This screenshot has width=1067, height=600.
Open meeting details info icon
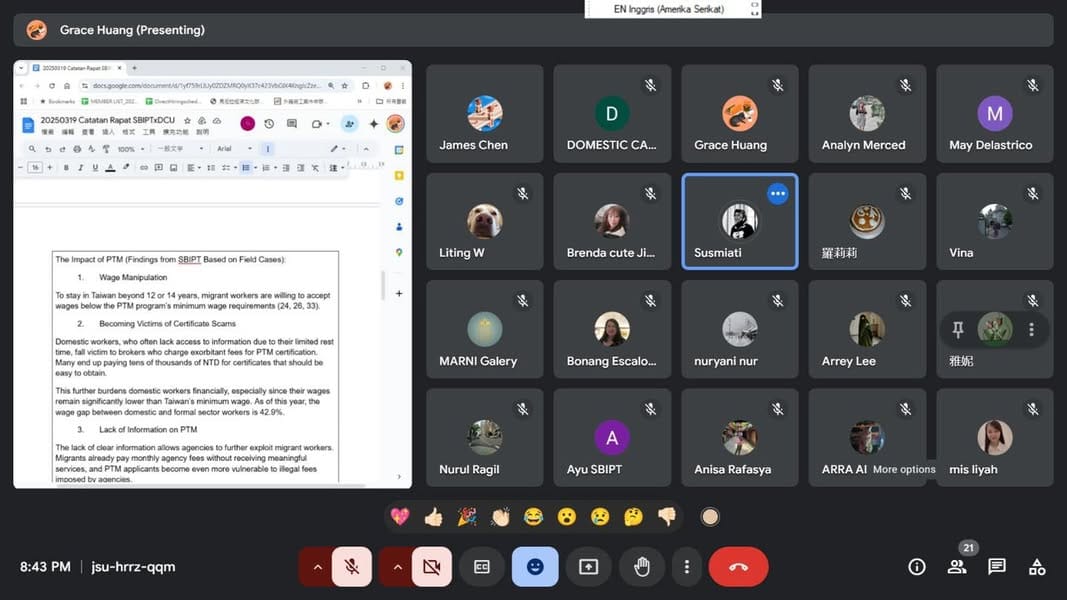click(917, 567)
